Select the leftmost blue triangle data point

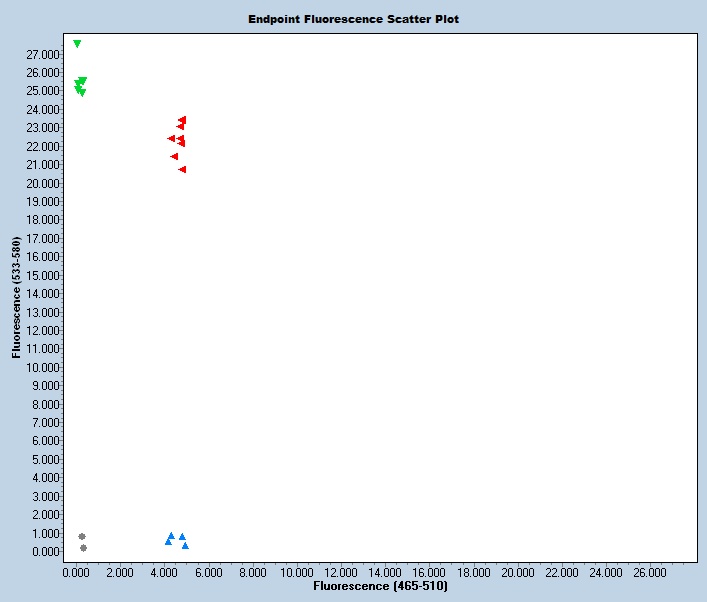click(x=168, y=541)
